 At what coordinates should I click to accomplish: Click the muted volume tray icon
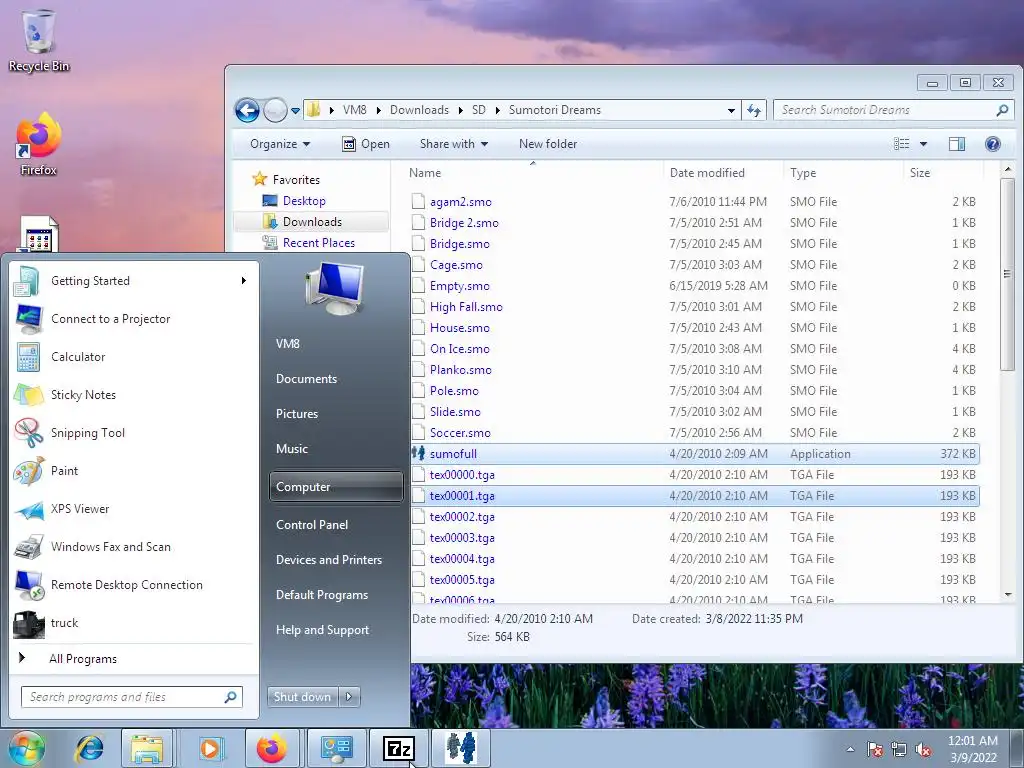click(923, 749)
